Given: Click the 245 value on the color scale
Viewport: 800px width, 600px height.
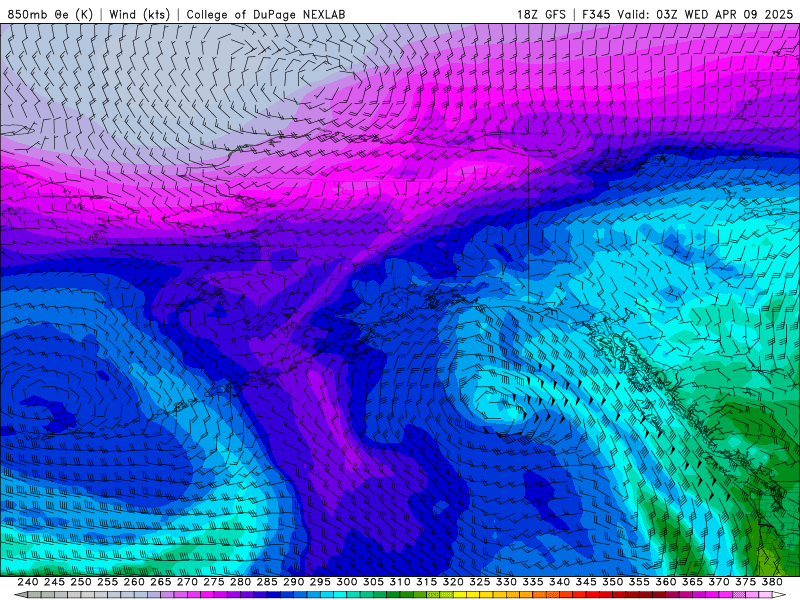Looking at the screenshot, I should [x=55, y=582].
